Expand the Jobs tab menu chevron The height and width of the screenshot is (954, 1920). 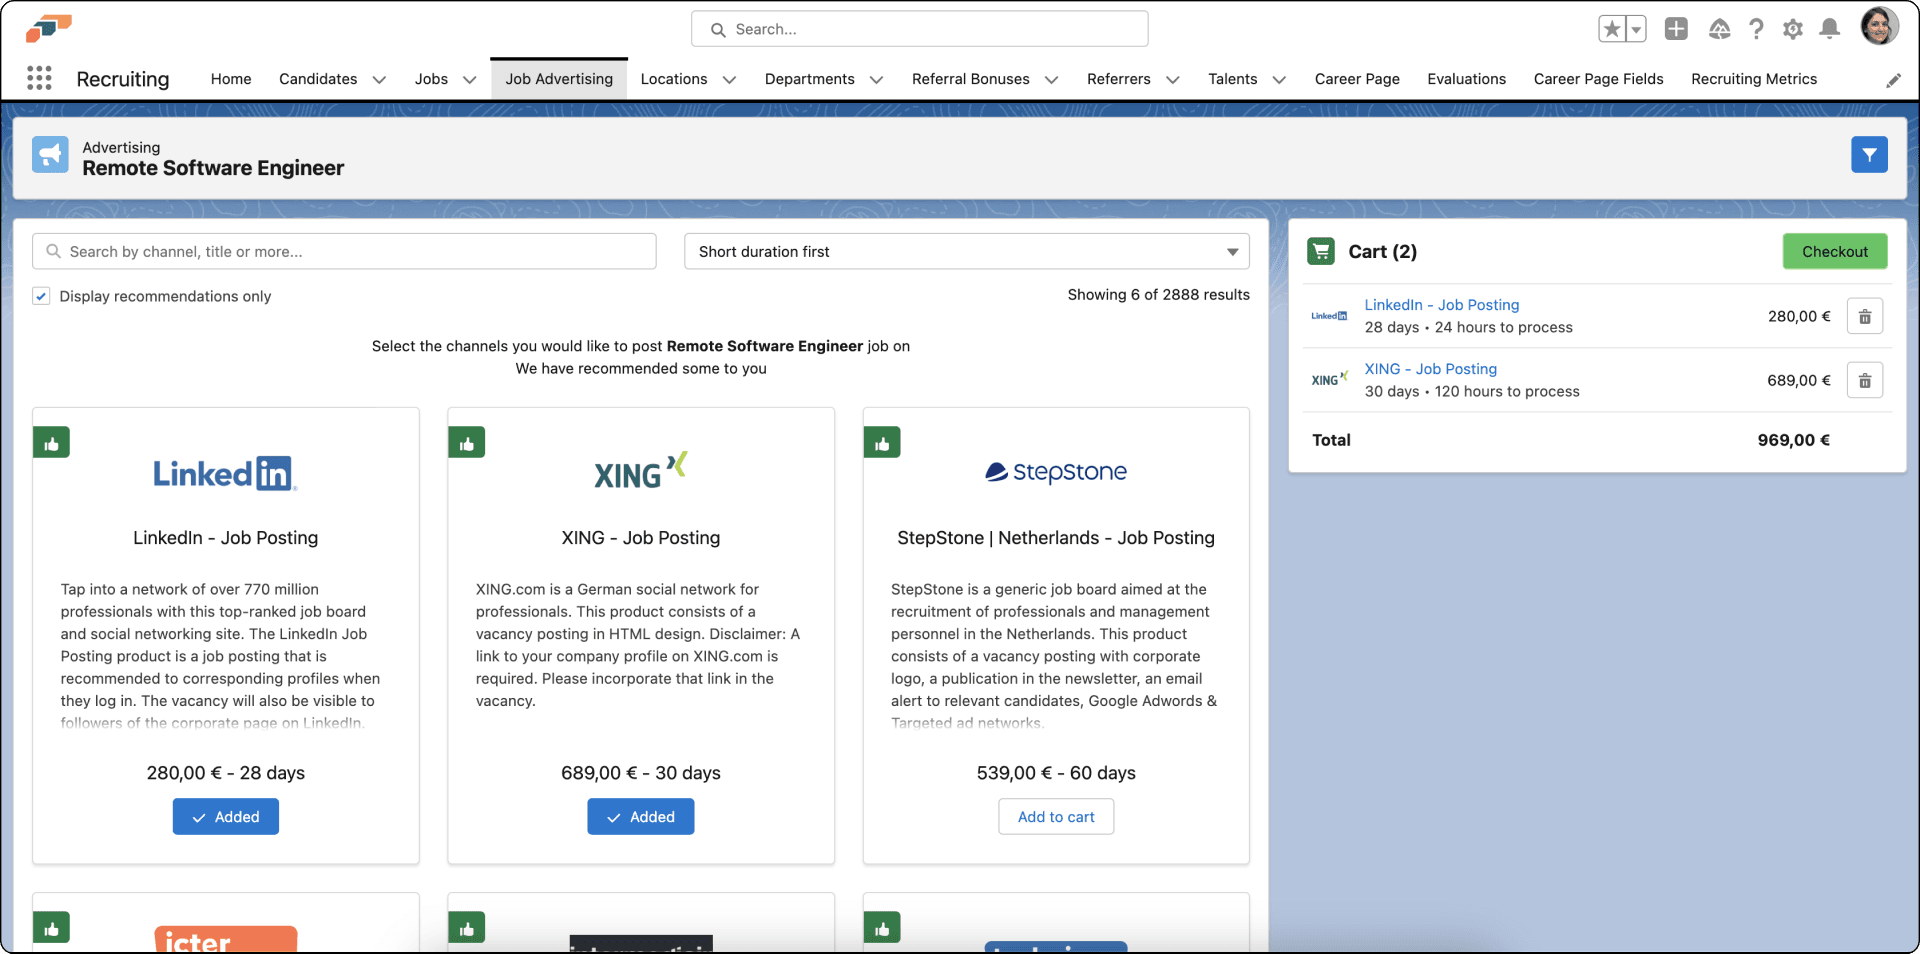click(x=469, y=80)
